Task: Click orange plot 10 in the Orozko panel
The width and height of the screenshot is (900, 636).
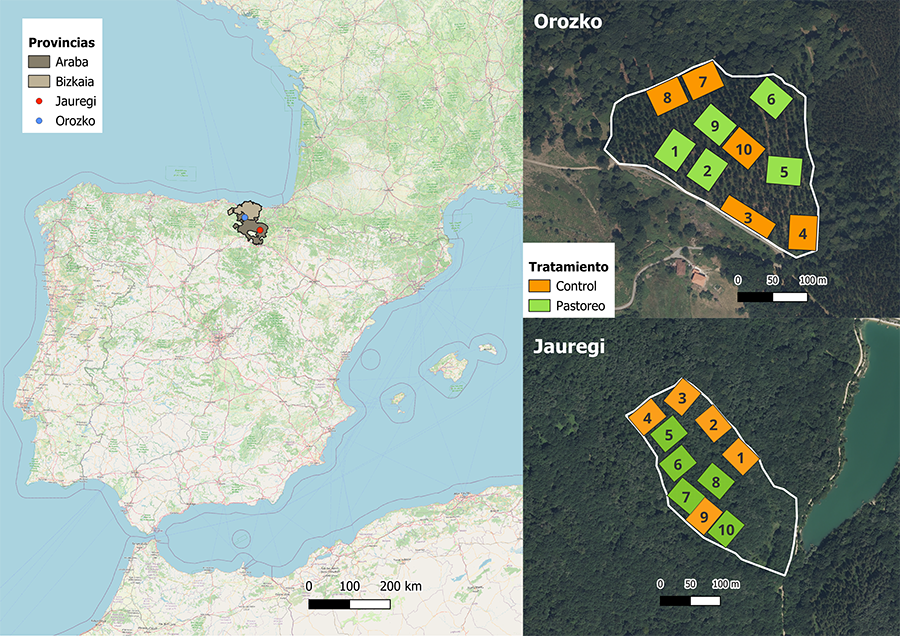Action: [743, 149]
